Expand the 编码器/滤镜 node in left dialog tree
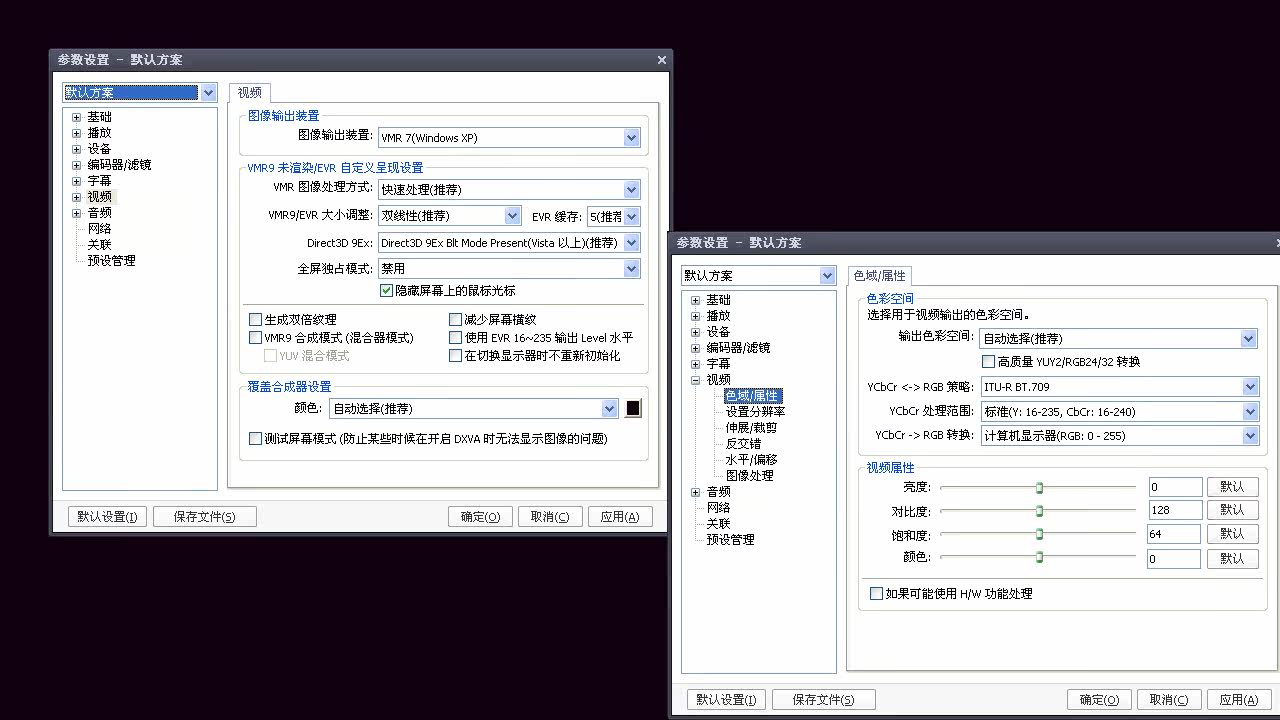The width and height of the screenshot is (1280, 720). click(77, 165)
